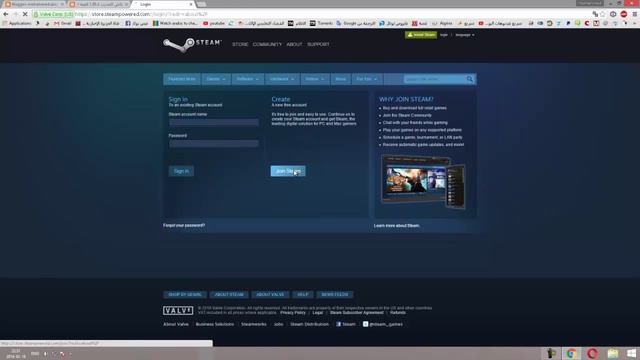Open the About Valve footer link
The image size is (640, 360).
click(176, 324)
